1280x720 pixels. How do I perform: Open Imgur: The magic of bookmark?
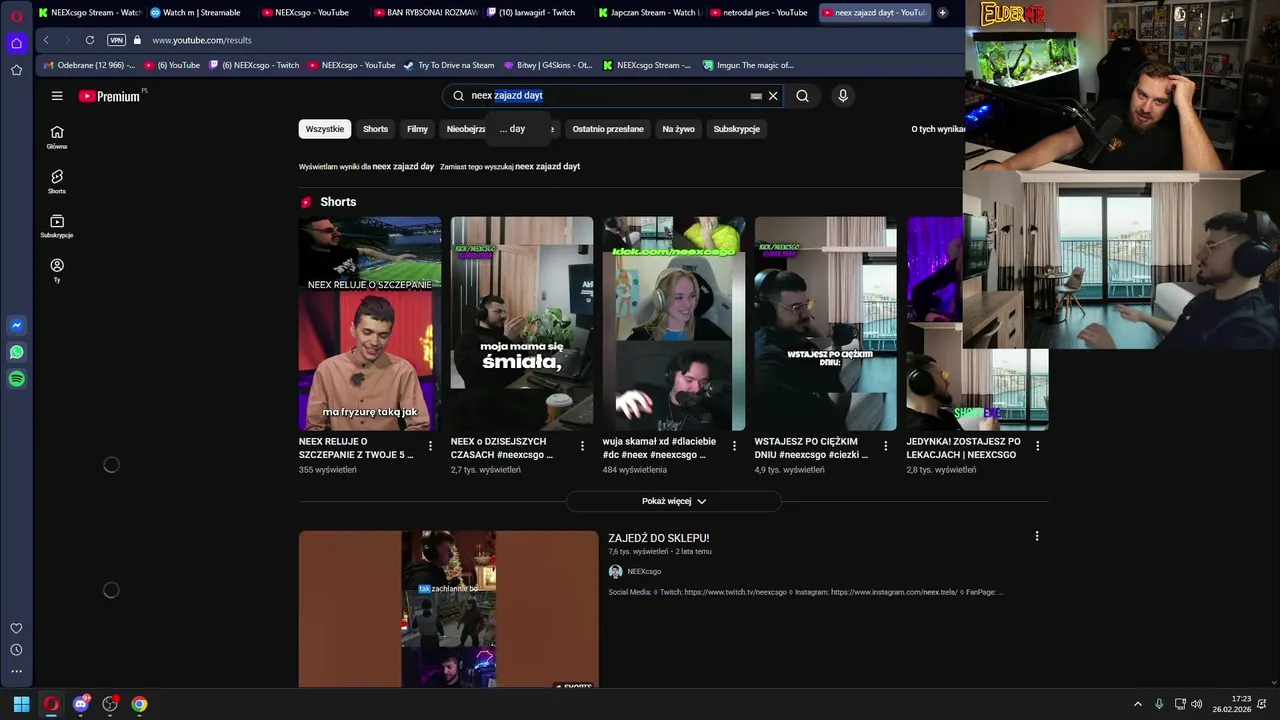pos(748,65)
